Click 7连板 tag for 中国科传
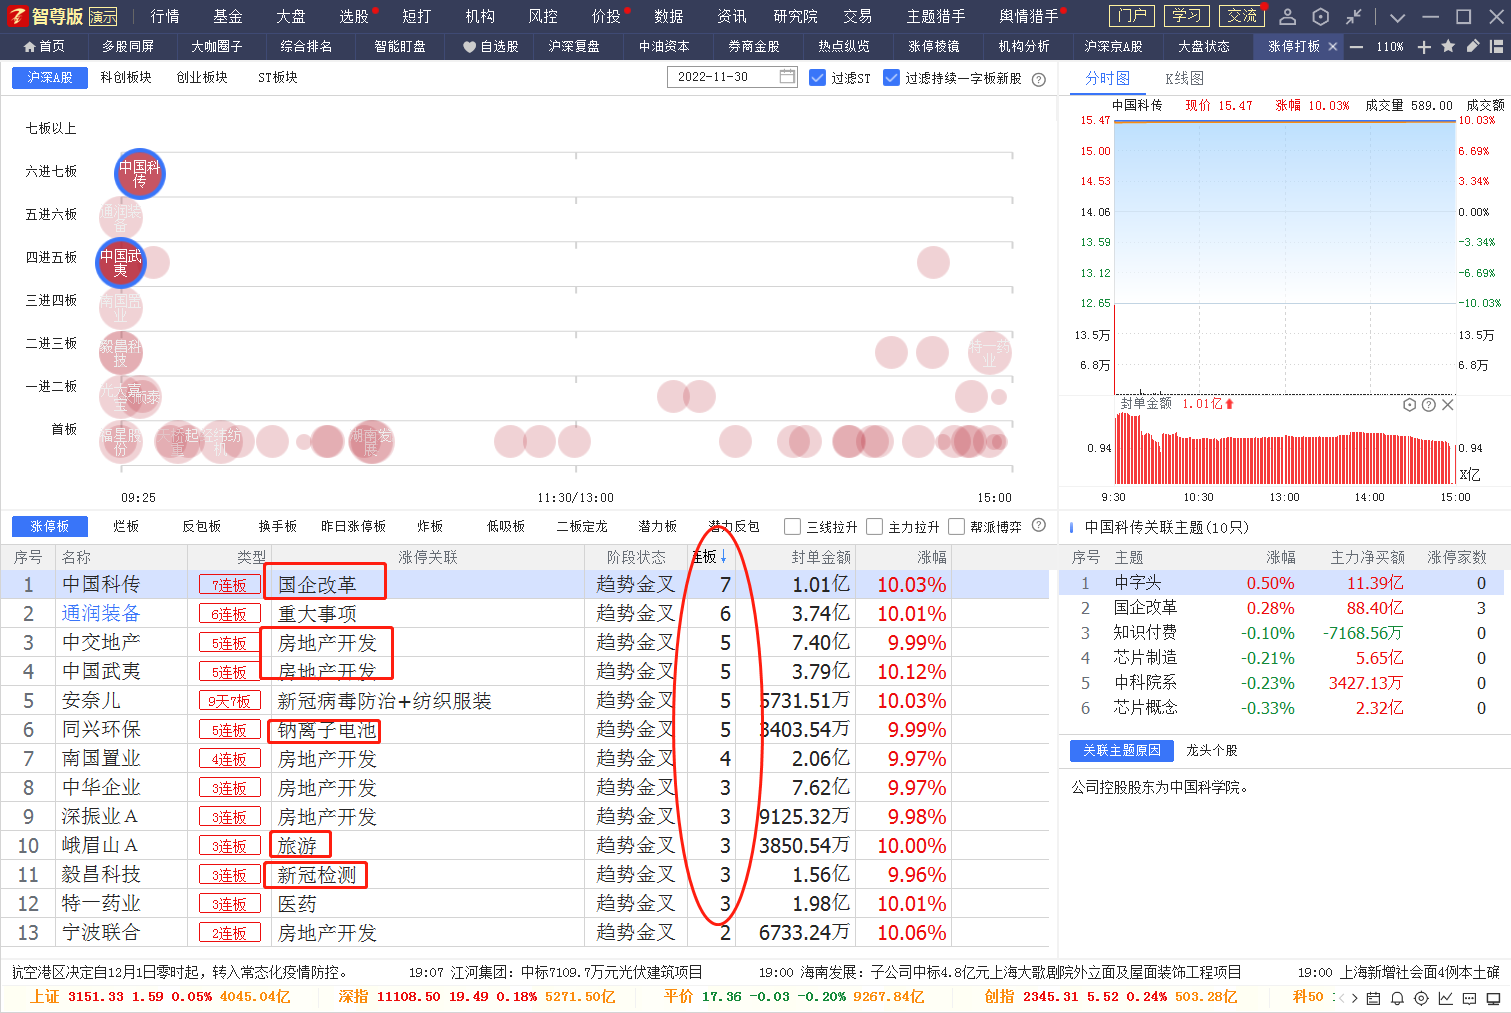Screen dimensions: 1511x1013 point(230,585)
